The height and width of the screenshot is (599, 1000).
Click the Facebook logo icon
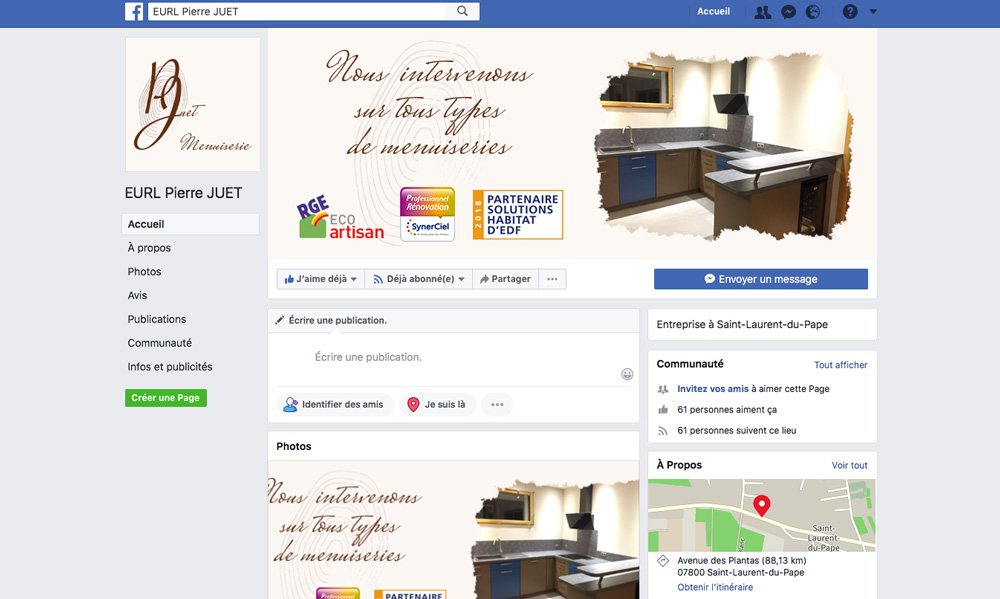tap(134, 11)
